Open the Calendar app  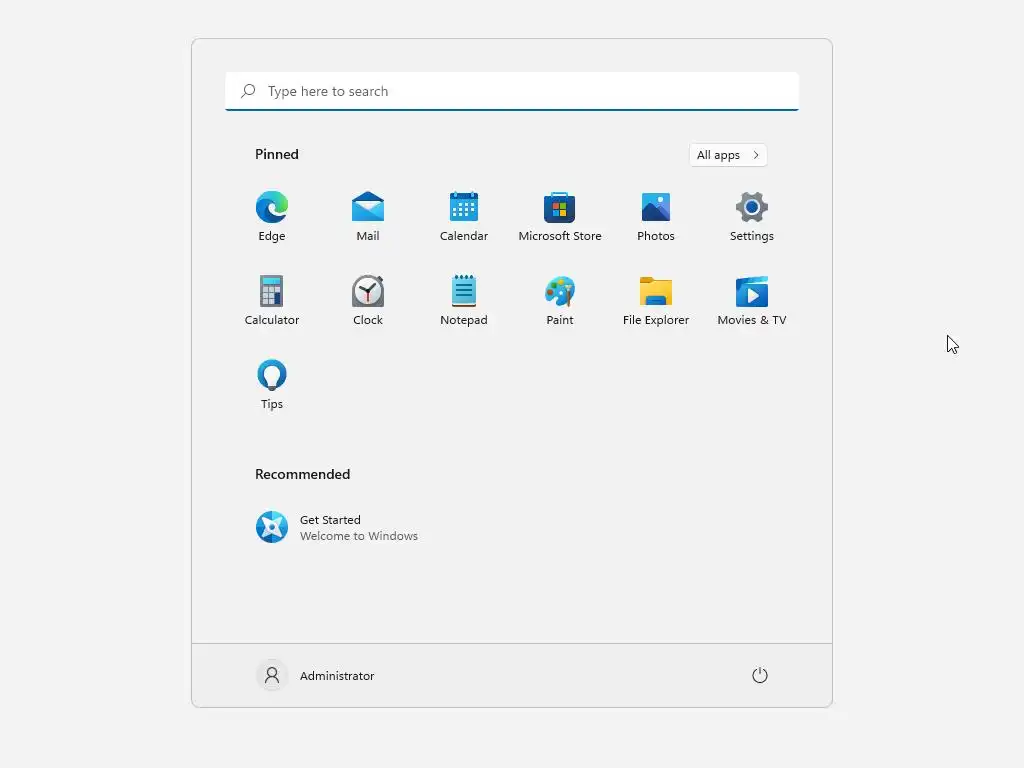pos(464,217)
